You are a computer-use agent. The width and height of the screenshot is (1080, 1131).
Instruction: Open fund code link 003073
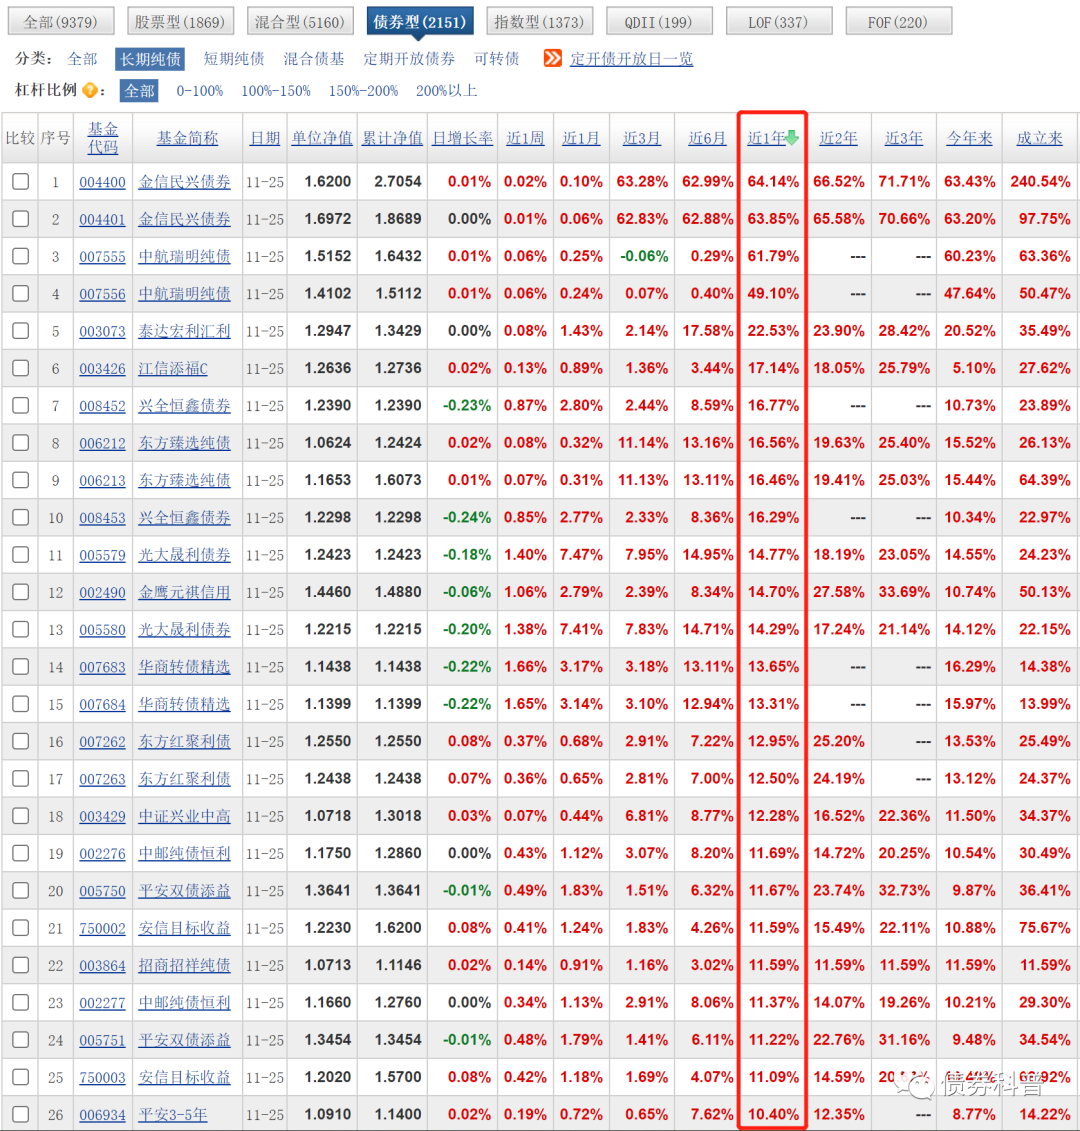pyautogui.click(x=103, y=331)
